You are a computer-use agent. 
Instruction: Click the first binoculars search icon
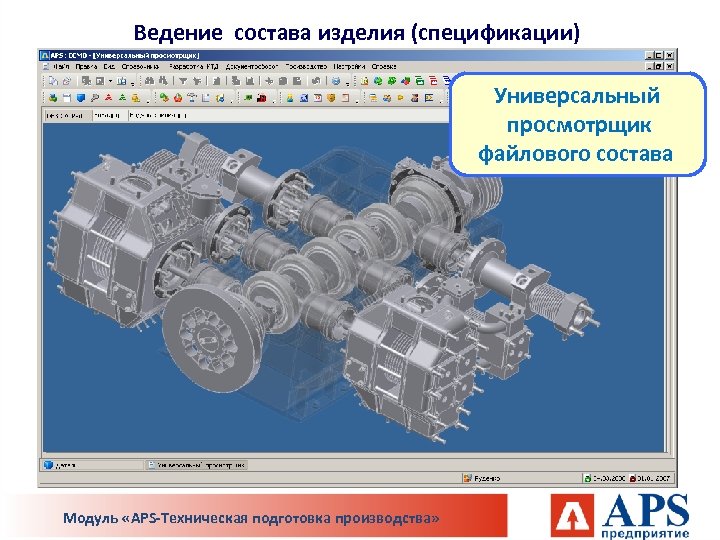pos(150,81)
